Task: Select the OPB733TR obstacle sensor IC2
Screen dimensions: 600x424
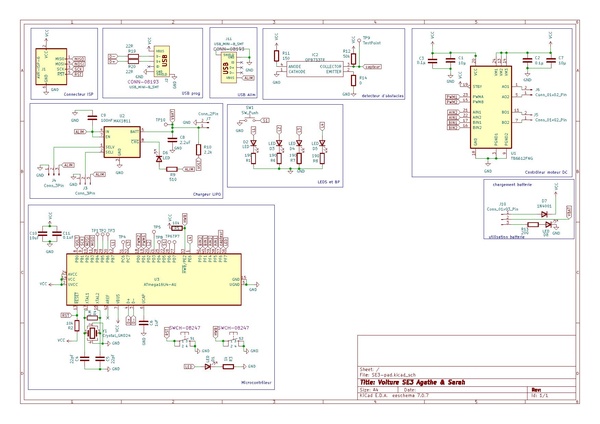Action: click(x=315, y=67)
